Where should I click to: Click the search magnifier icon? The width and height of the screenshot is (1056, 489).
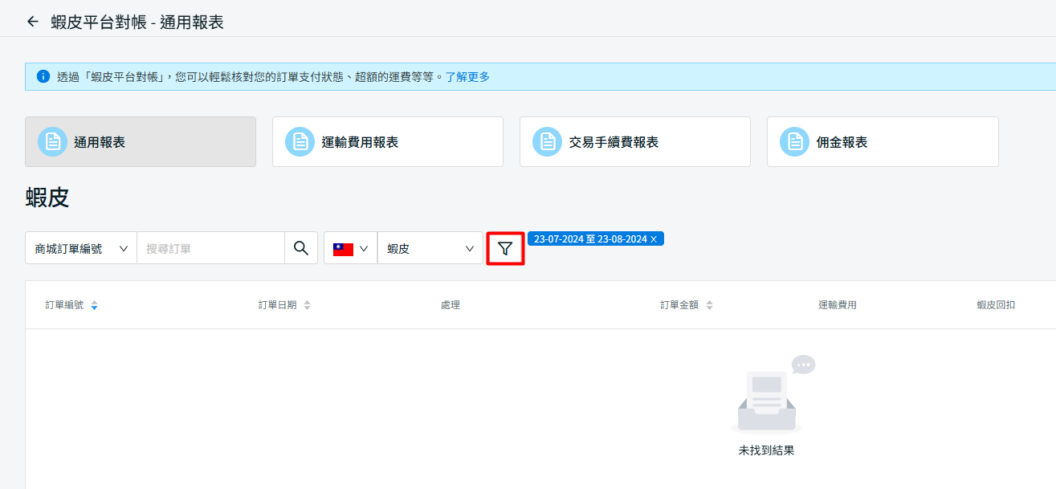pos(299,249)
